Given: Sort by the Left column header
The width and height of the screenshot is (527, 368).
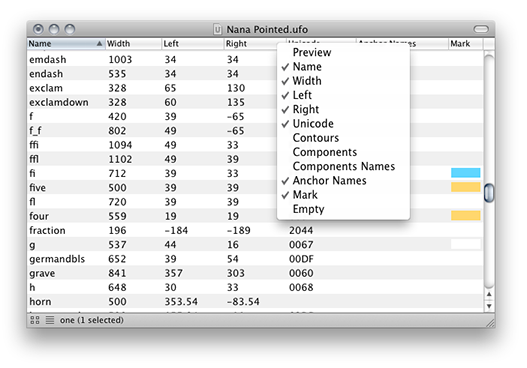Looking at the screenshot, I should pos(193,44).
